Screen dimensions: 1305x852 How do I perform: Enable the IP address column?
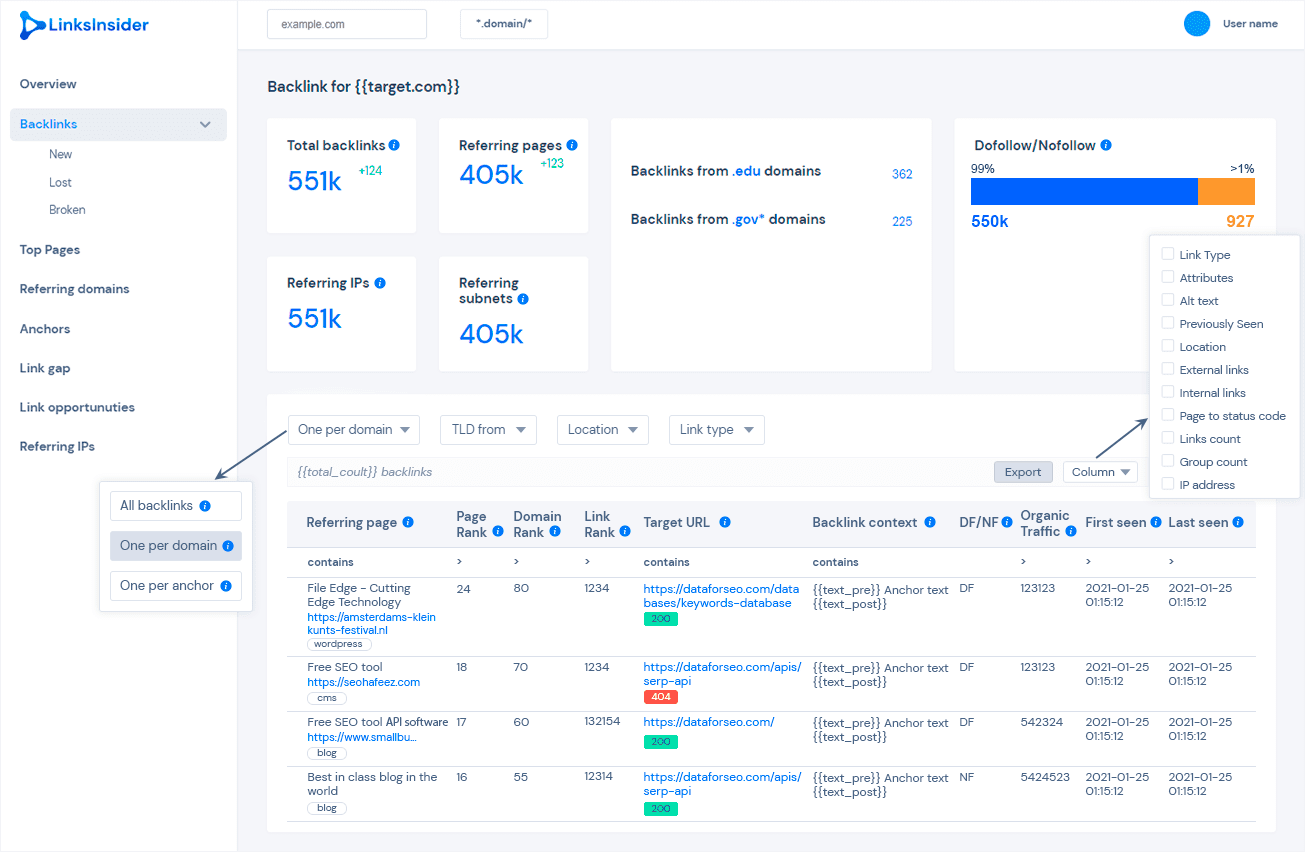[x=1166, y=484]
